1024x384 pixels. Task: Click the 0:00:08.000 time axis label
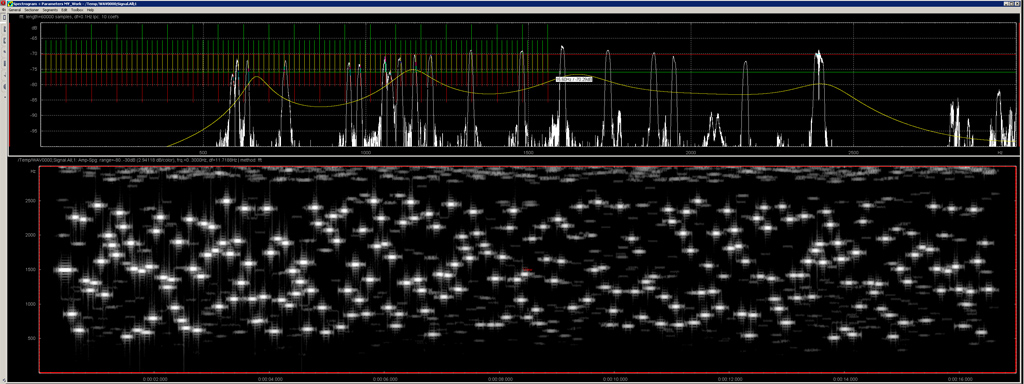500,379
